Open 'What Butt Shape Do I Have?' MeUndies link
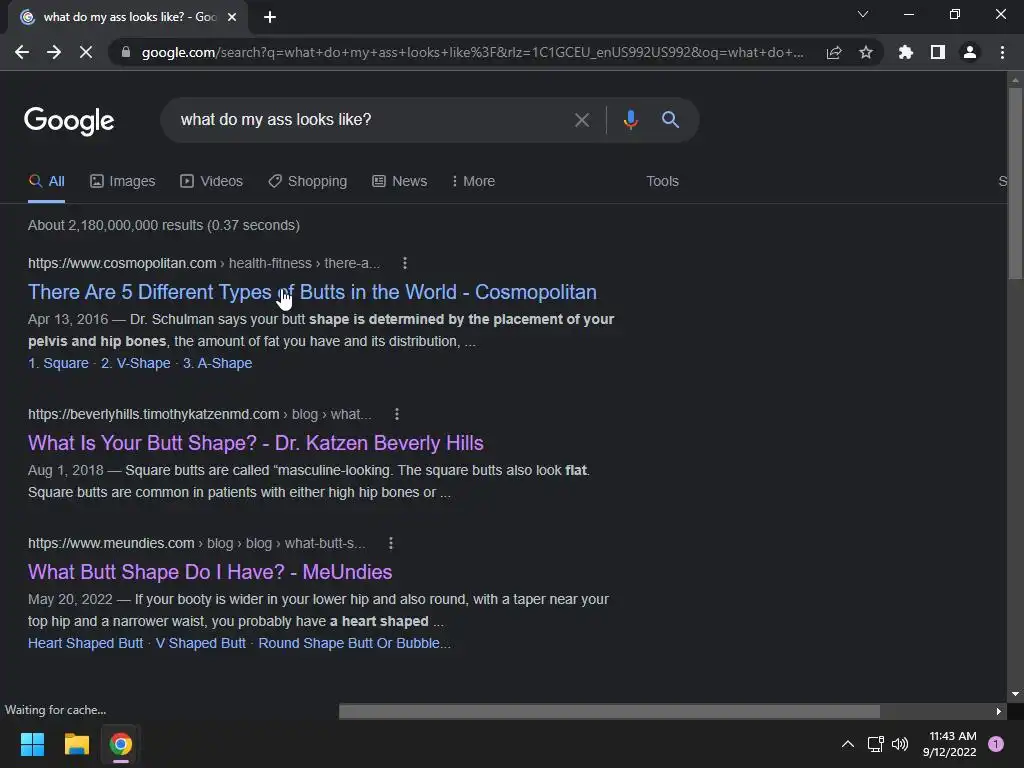 tap(210, 572)
